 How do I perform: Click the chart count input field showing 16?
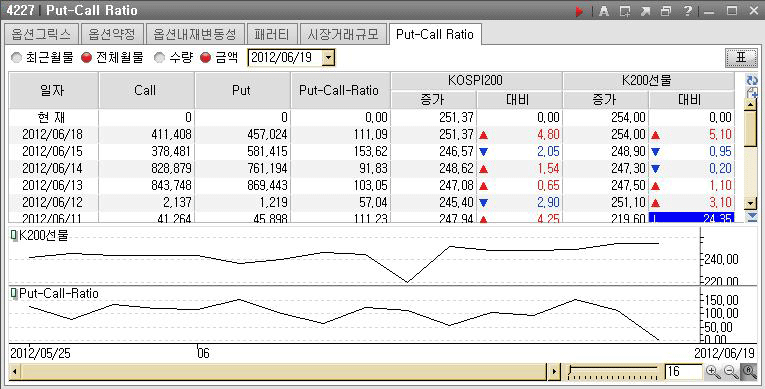coord(684,371)
